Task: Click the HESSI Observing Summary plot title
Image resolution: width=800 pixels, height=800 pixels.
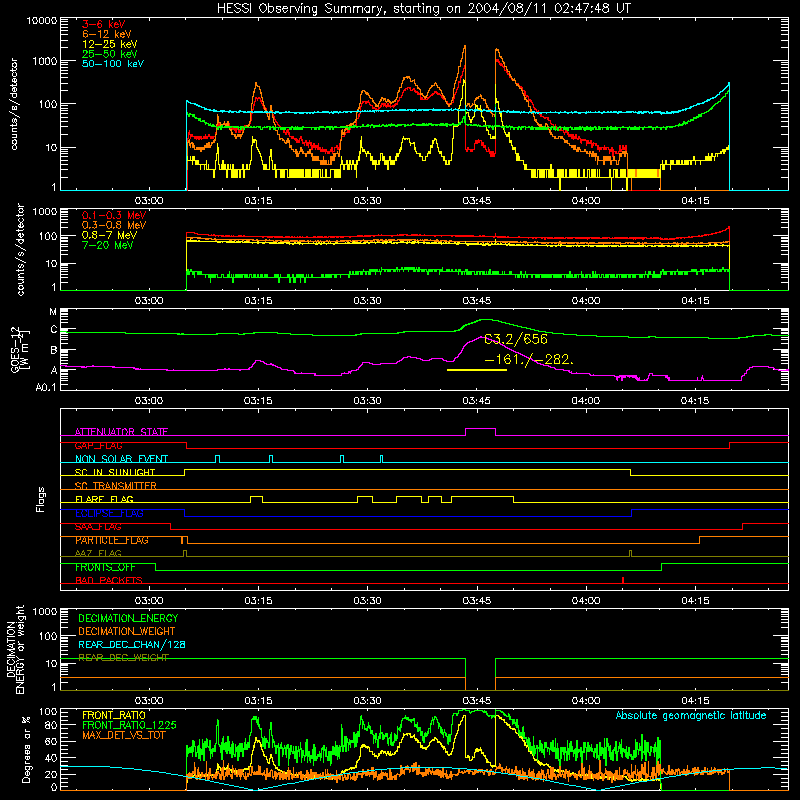Action: click(423, 8)
